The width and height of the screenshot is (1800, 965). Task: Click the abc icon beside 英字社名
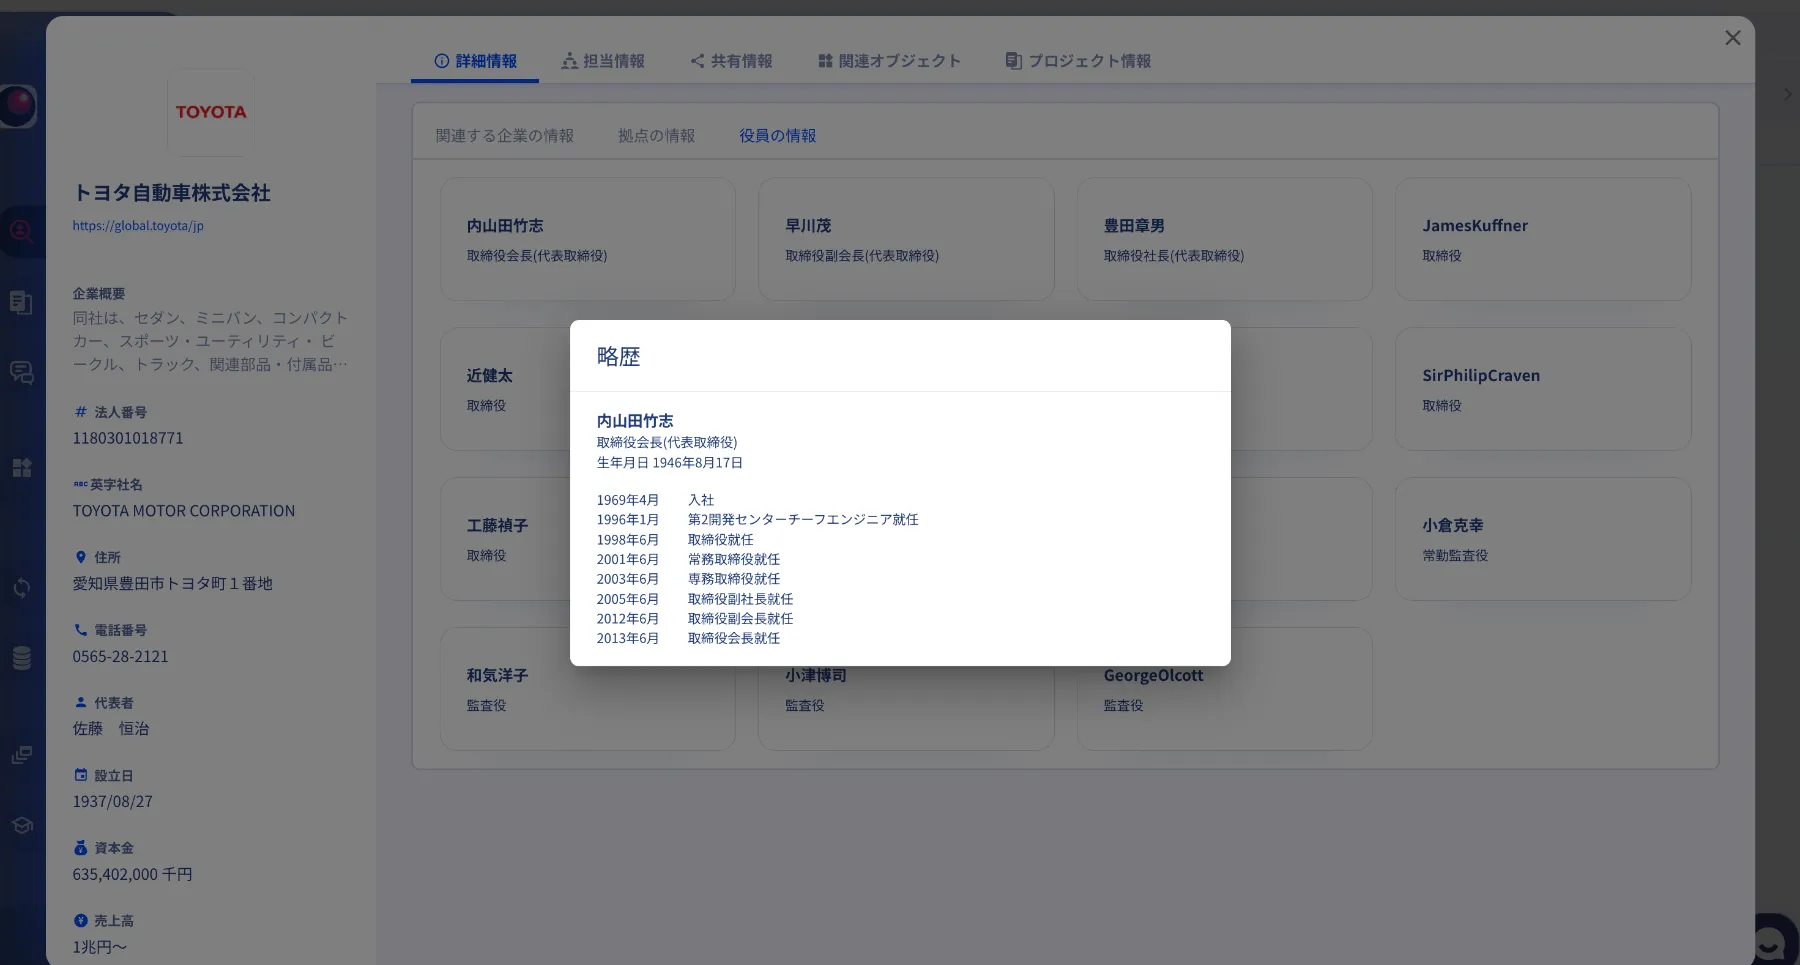(x=80, y=484)
